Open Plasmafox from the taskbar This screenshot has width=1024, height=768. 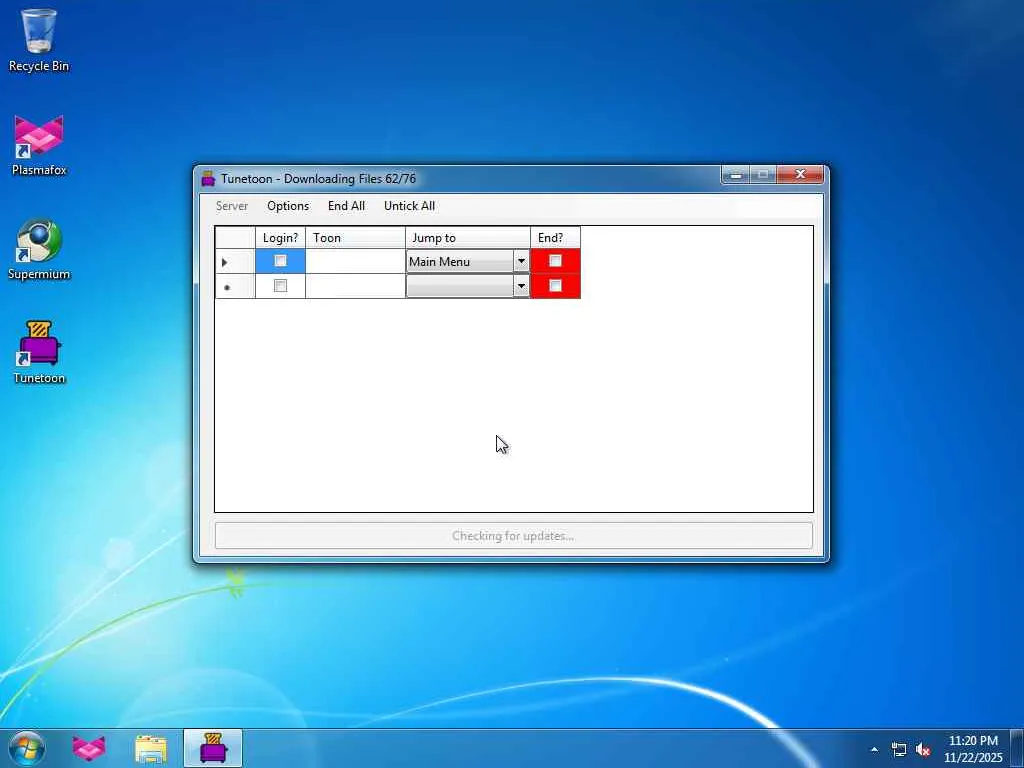pos(89,748)
